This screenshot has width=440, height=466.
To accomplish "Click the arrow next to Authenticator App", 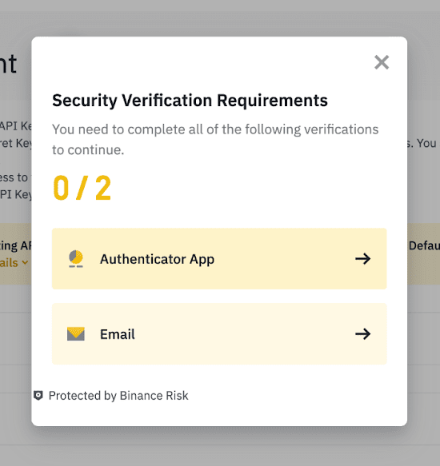I will point(363,259).
